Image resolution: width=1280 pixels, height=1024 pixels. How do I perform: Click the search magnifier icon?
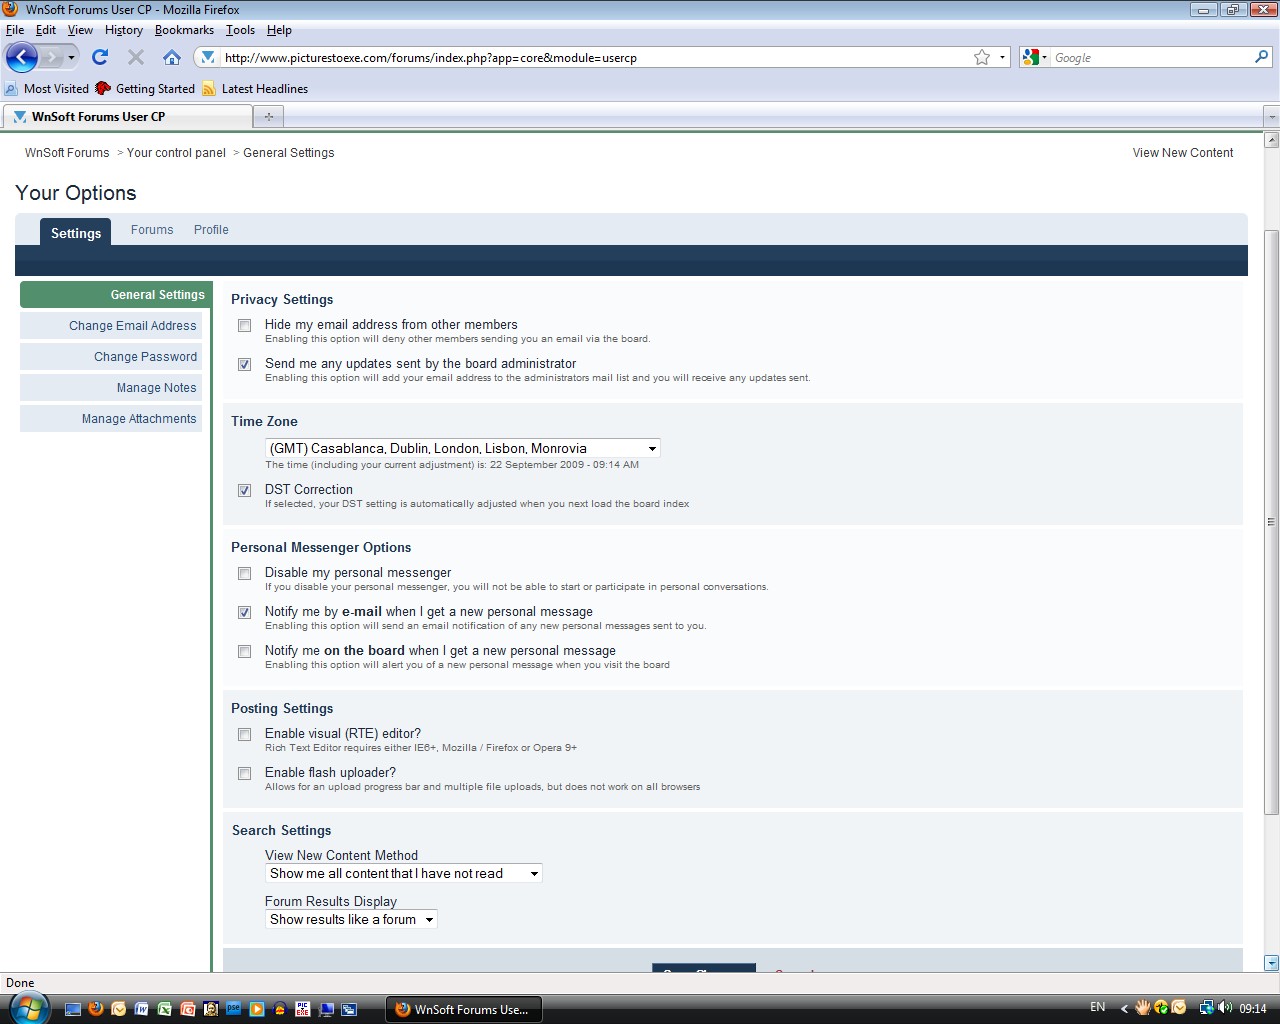pos(1261,57)
